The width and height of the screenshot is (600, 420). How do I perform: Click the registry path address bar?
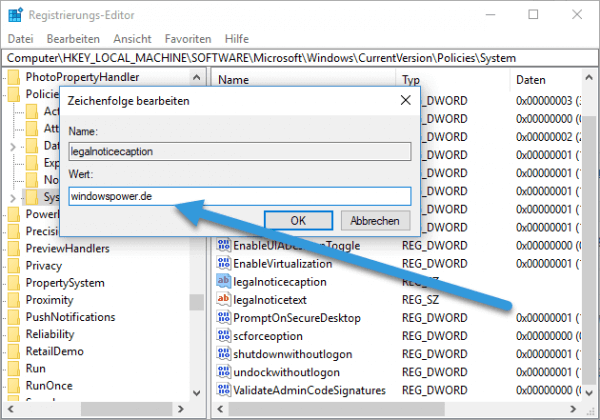click(x=300, y=58)
